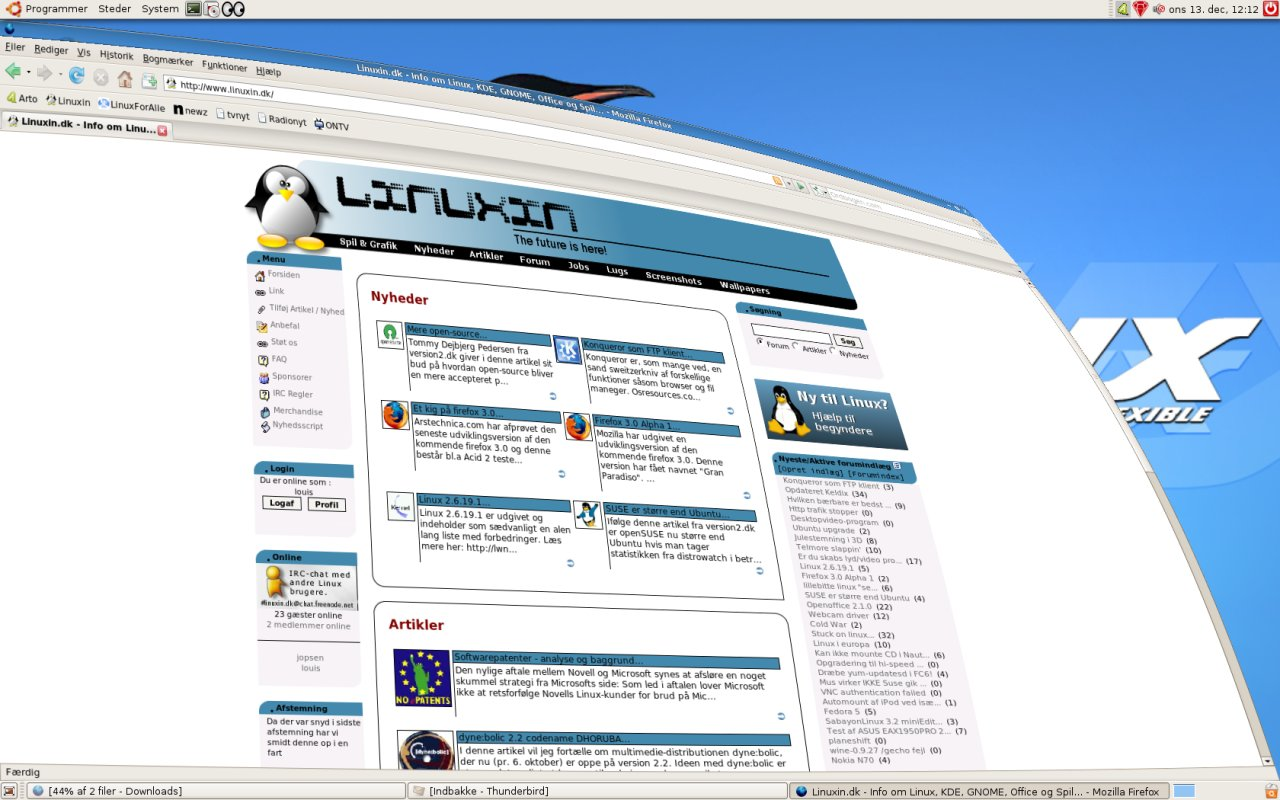Click the Home icon in Firefox toolbar
Screen dimensions: 1280x800
point(125,79)
